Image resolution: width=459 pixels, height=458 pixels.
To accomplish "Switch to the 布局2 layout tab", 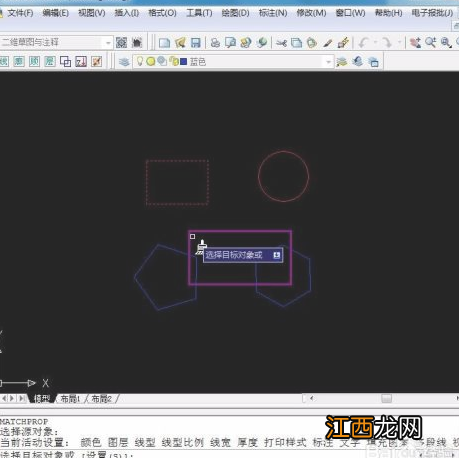I will [102, 398].
